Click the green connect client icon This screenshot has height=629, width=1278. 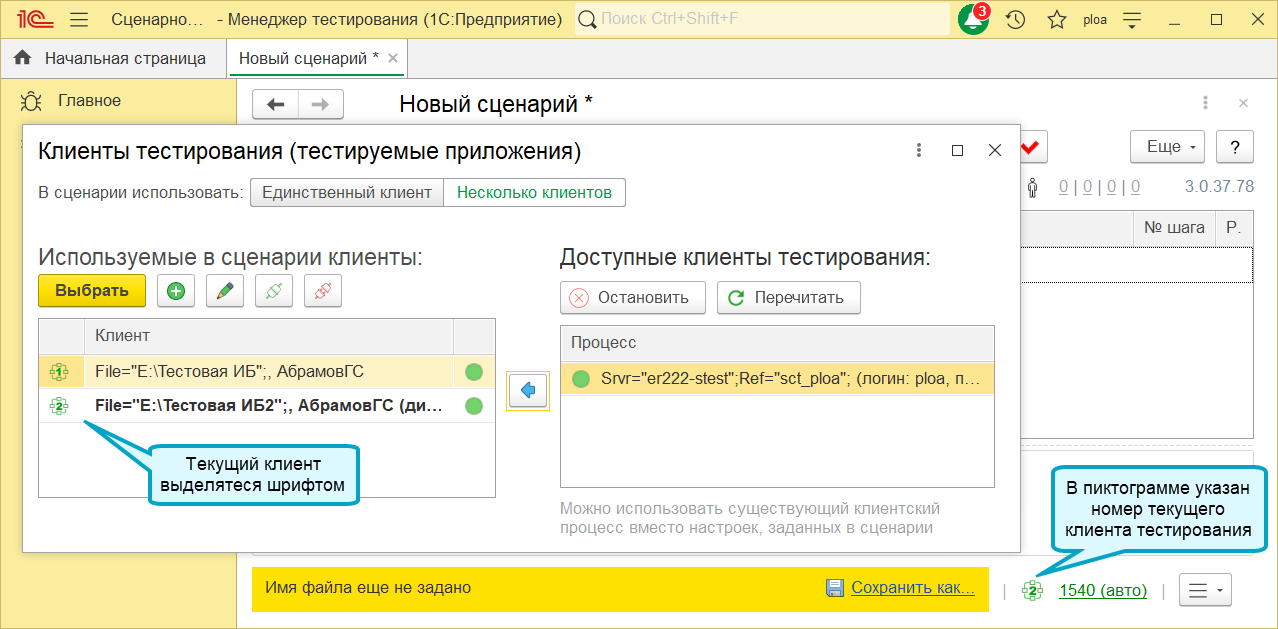pos(274,292)
